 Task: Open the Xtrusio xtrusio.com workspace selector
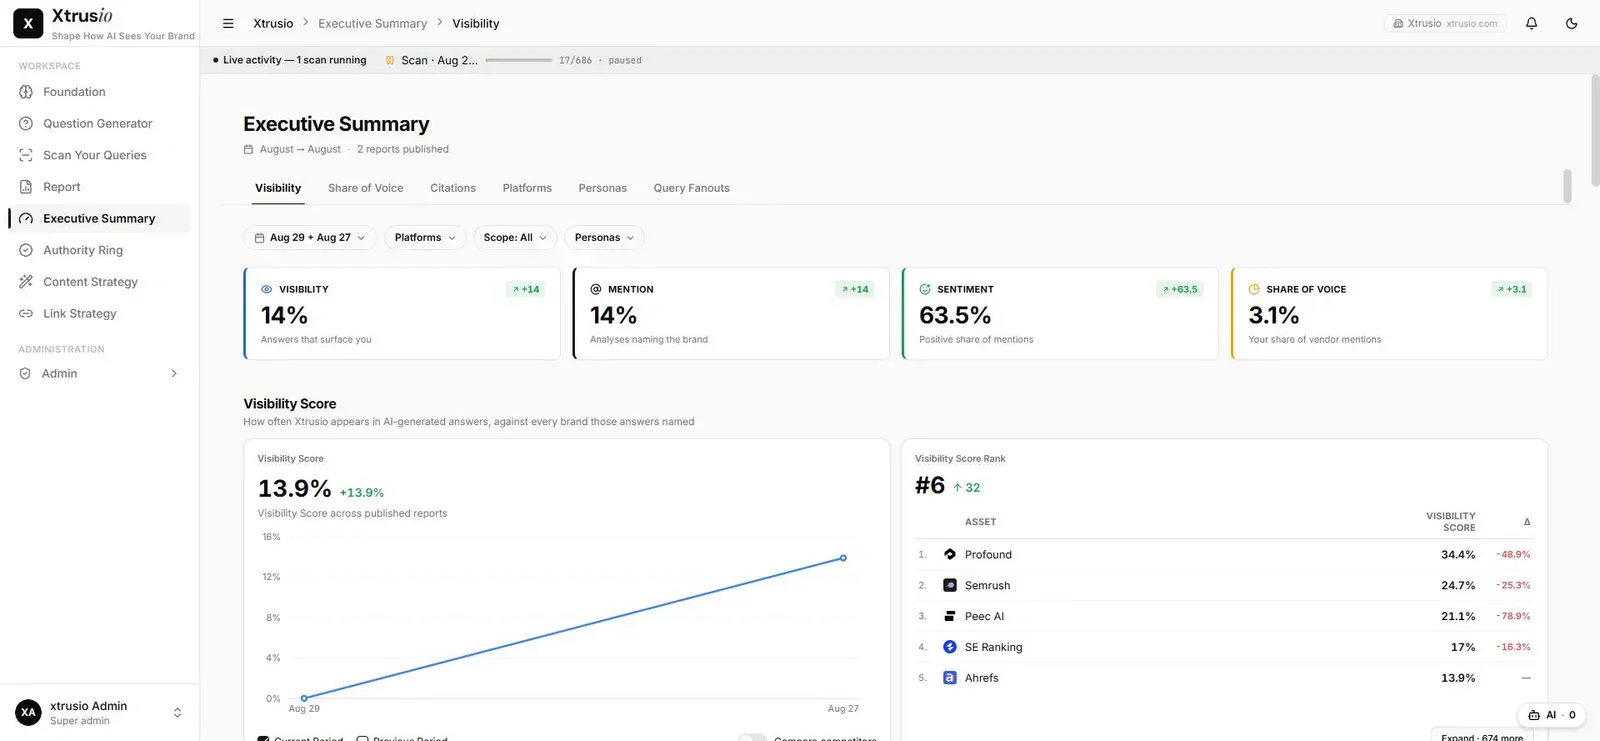click(1445, 23)
